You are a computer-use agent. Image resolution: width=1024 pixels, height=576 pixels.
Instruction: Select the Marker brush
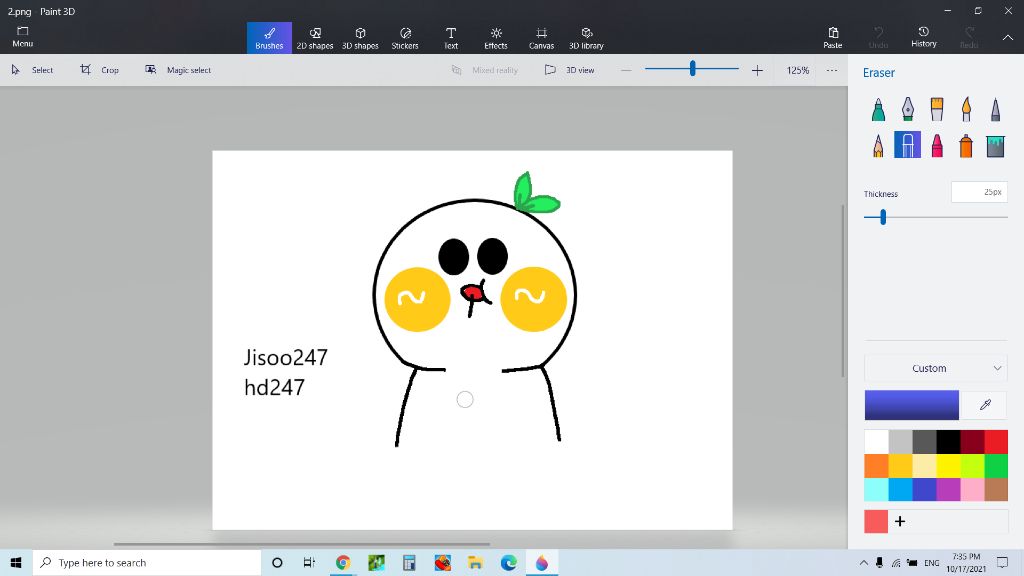tap(878, 109)
